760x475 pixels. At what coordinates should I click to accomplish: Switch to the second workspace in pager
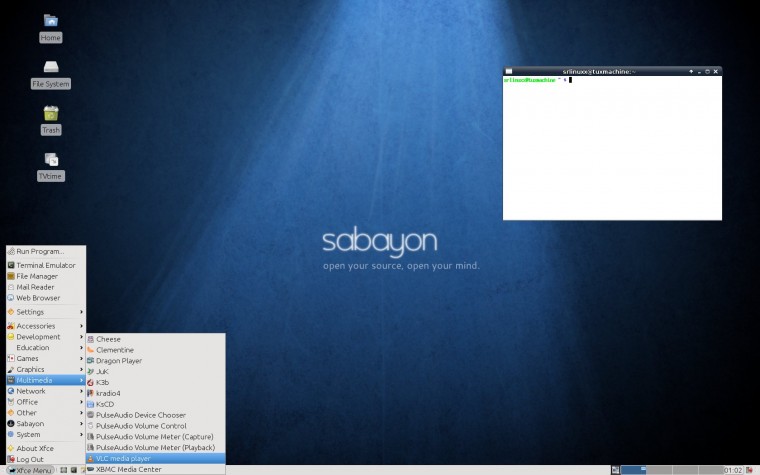tap(660, 470)
